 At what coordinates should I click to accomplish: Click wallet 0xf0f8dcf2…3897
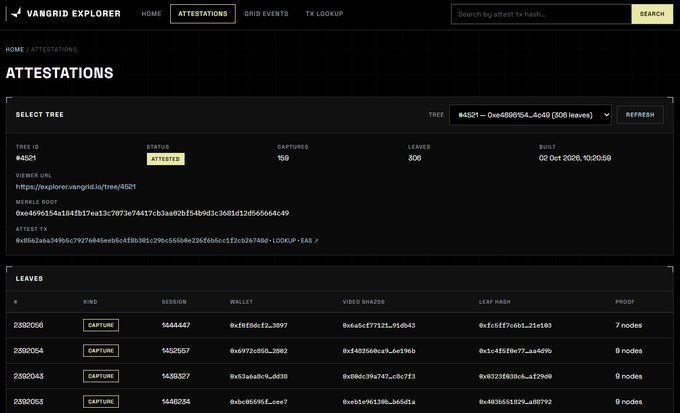coord(258,325)
